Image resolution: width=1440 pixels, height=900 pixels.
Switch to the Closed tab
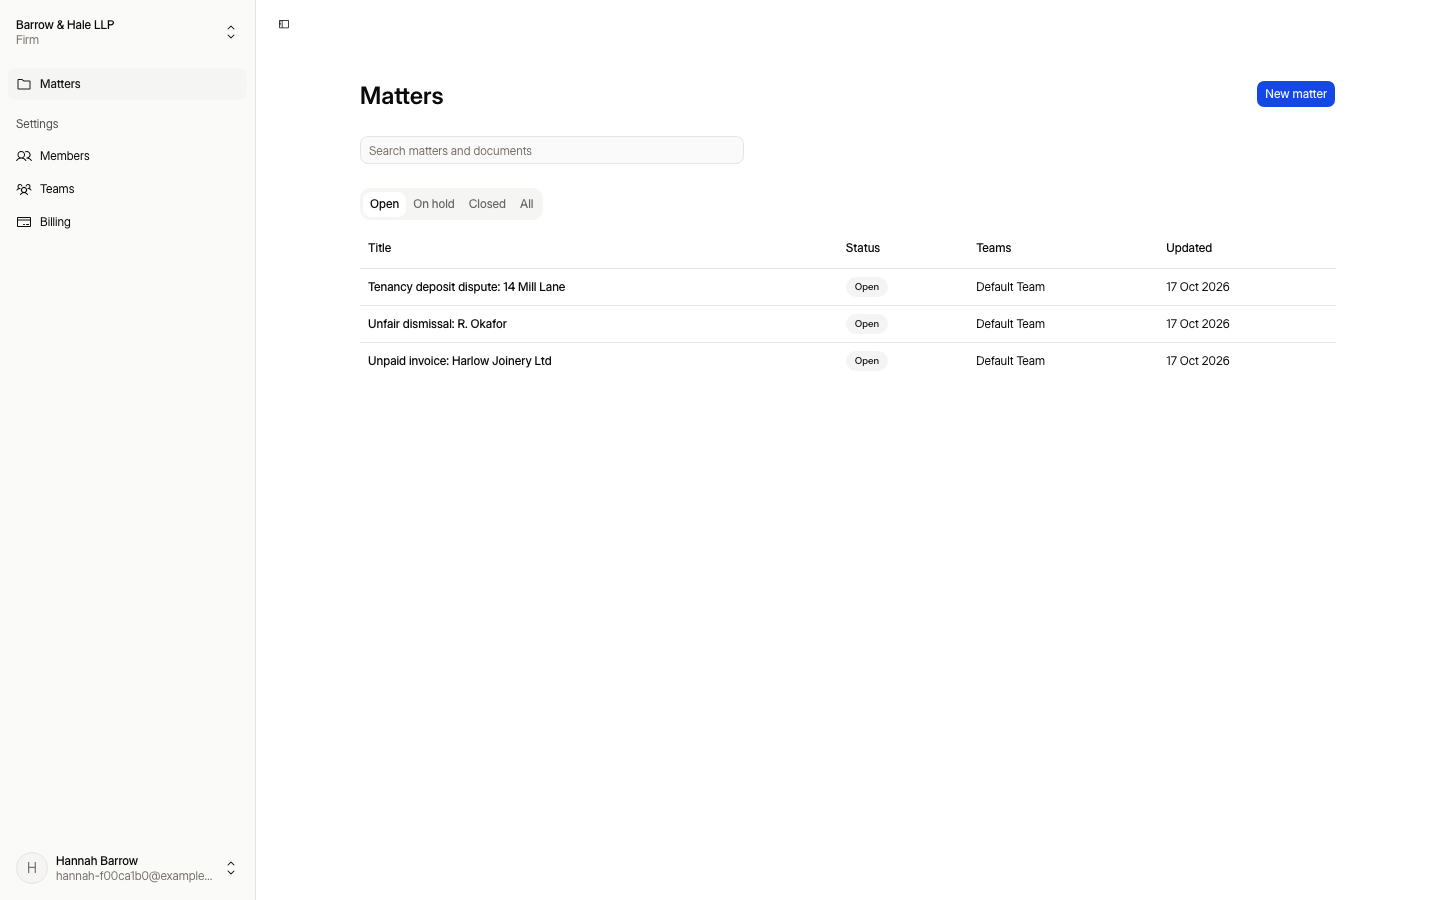[x=487, y=204]
